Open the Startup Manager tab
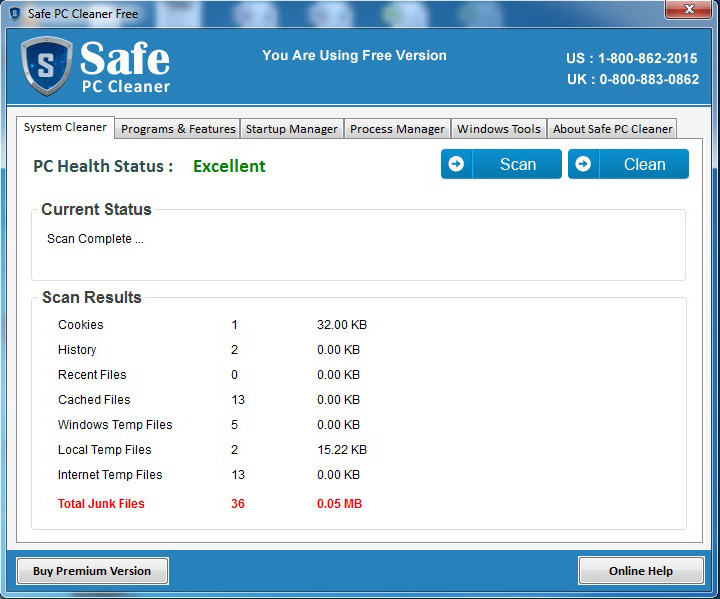This screenshot has width=720, height=599. (x=292, y=129)
